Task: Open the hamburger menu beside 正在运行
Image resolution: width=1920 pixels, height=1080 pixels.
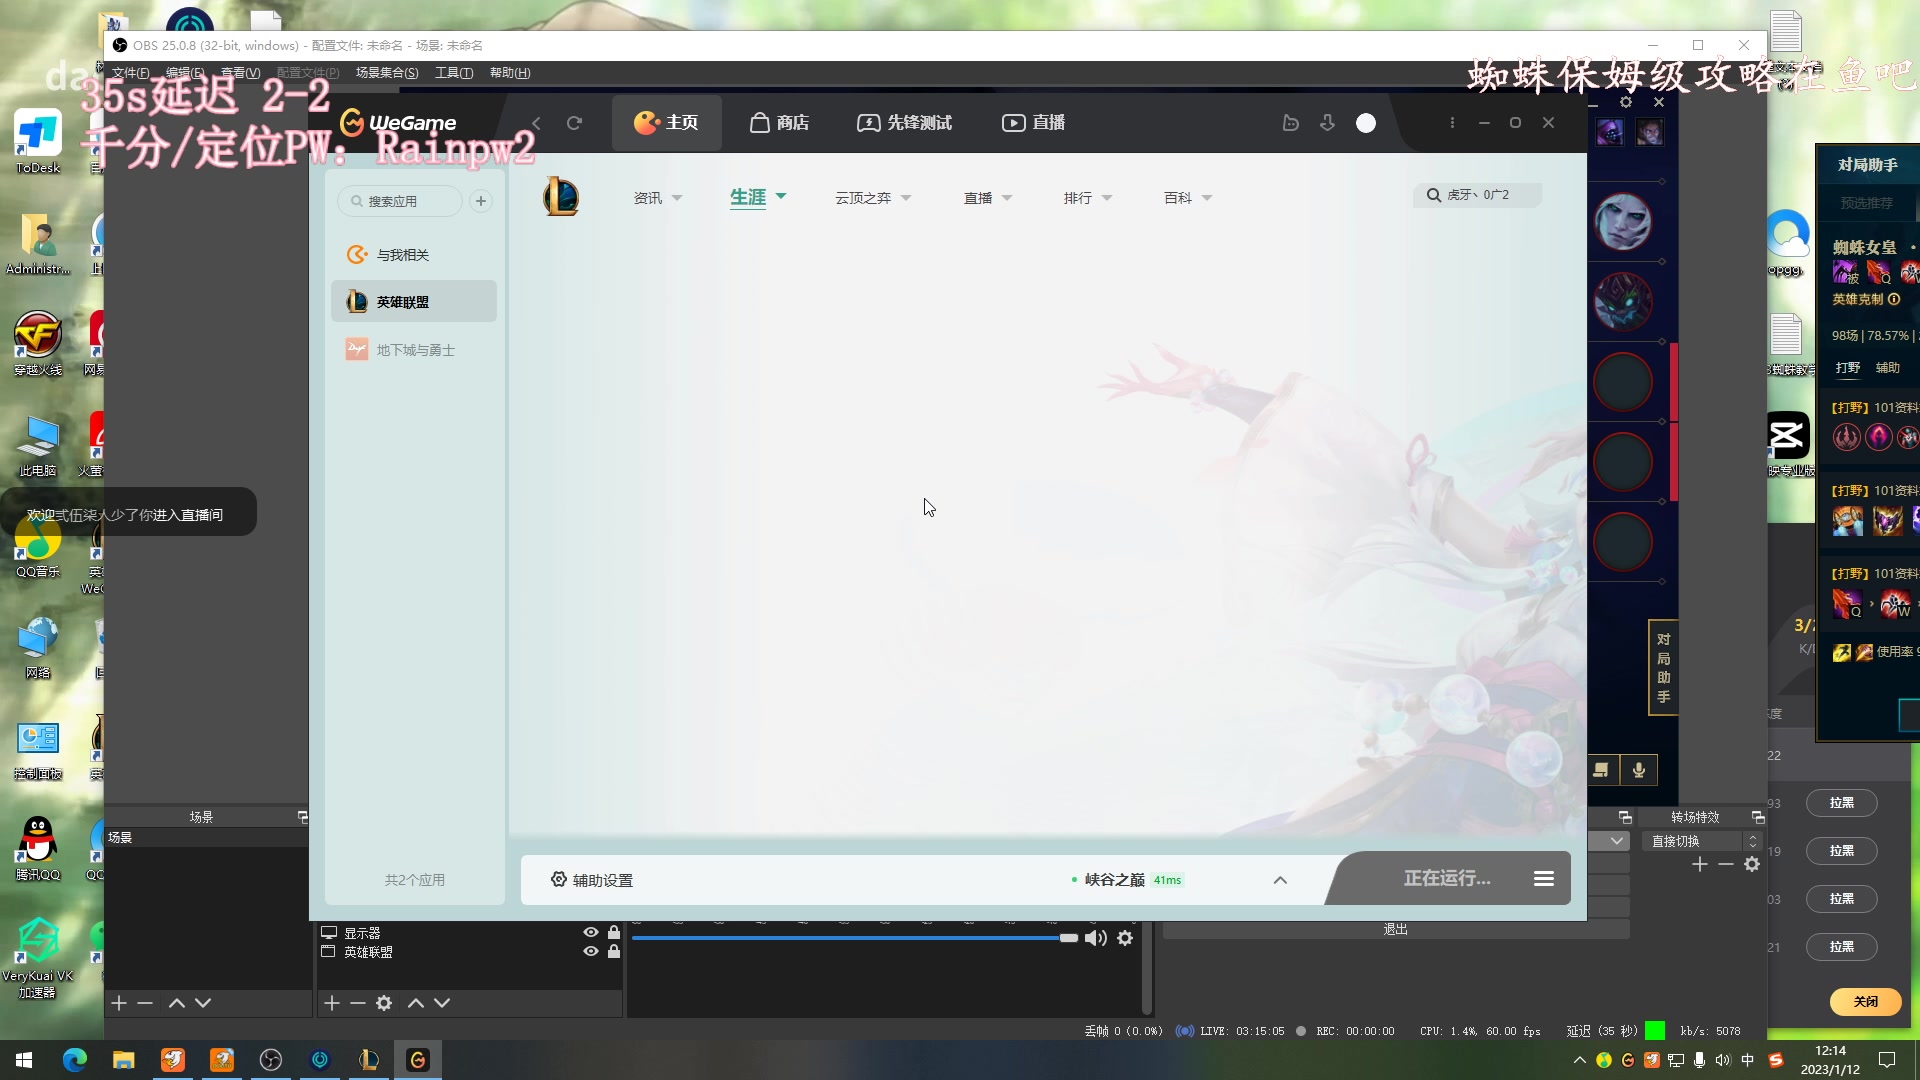Action: click(1543, 878)
